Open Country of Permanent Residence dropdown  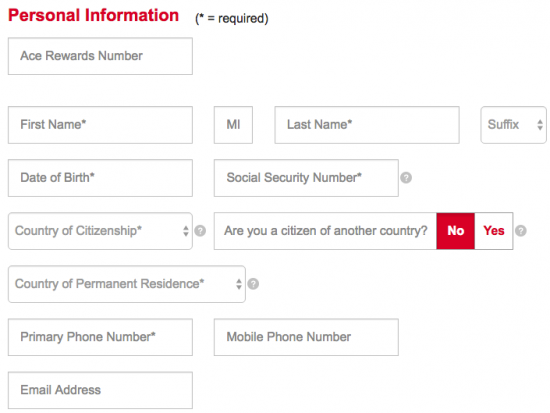127,284
